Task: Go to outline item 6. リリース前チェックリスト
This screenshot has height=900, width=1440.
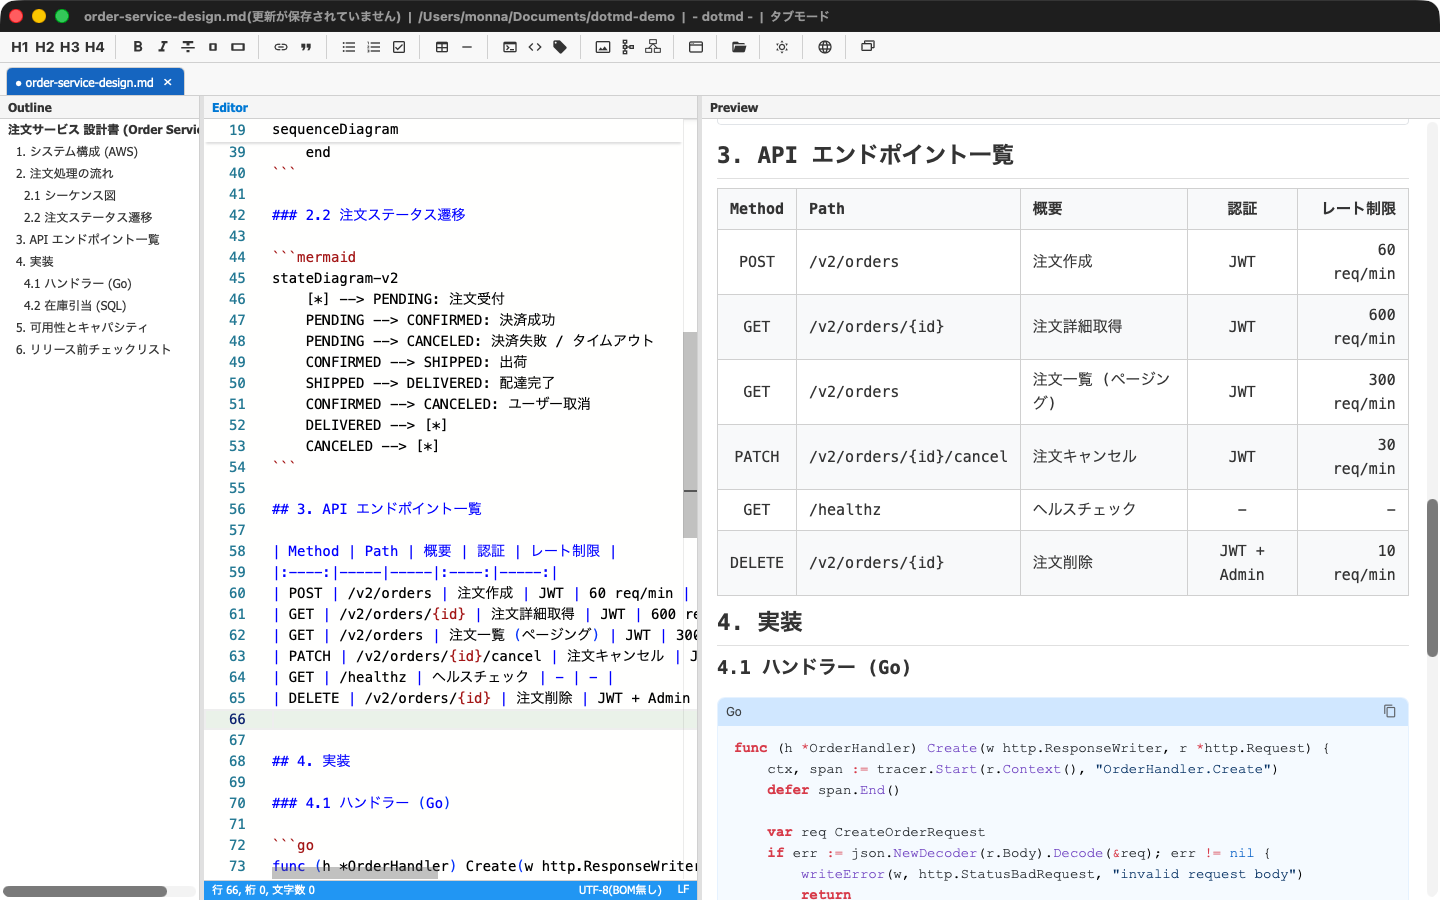Action: 94,350
